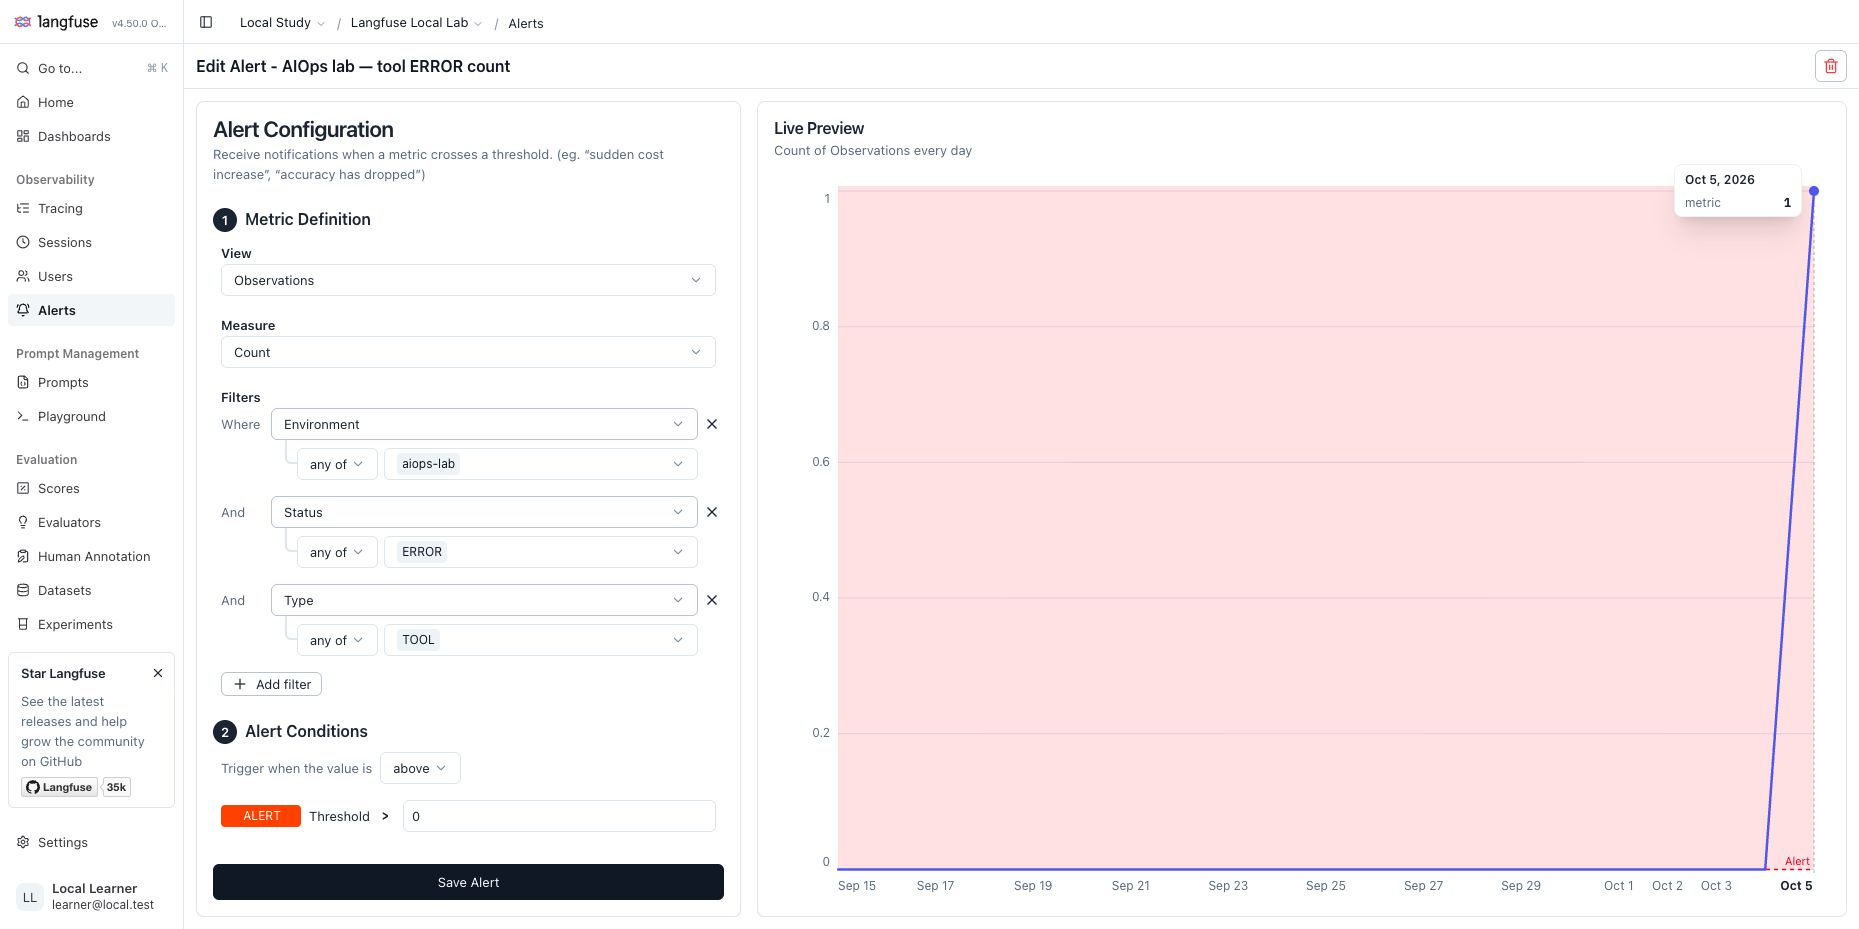1859x929 pixels.
Task: Click the Langfuse logo
Action: pyautogui.click(x=56, y=22)
